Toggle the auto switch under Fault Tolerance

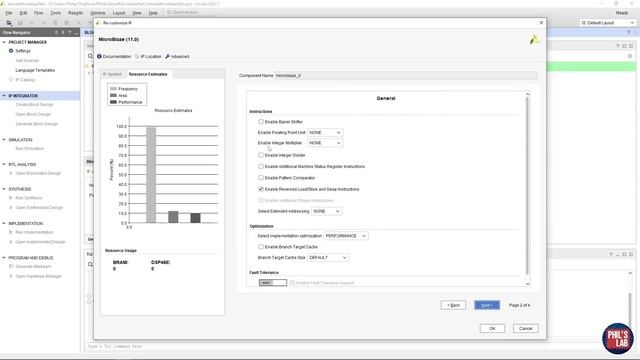click(x=273, y=282)
